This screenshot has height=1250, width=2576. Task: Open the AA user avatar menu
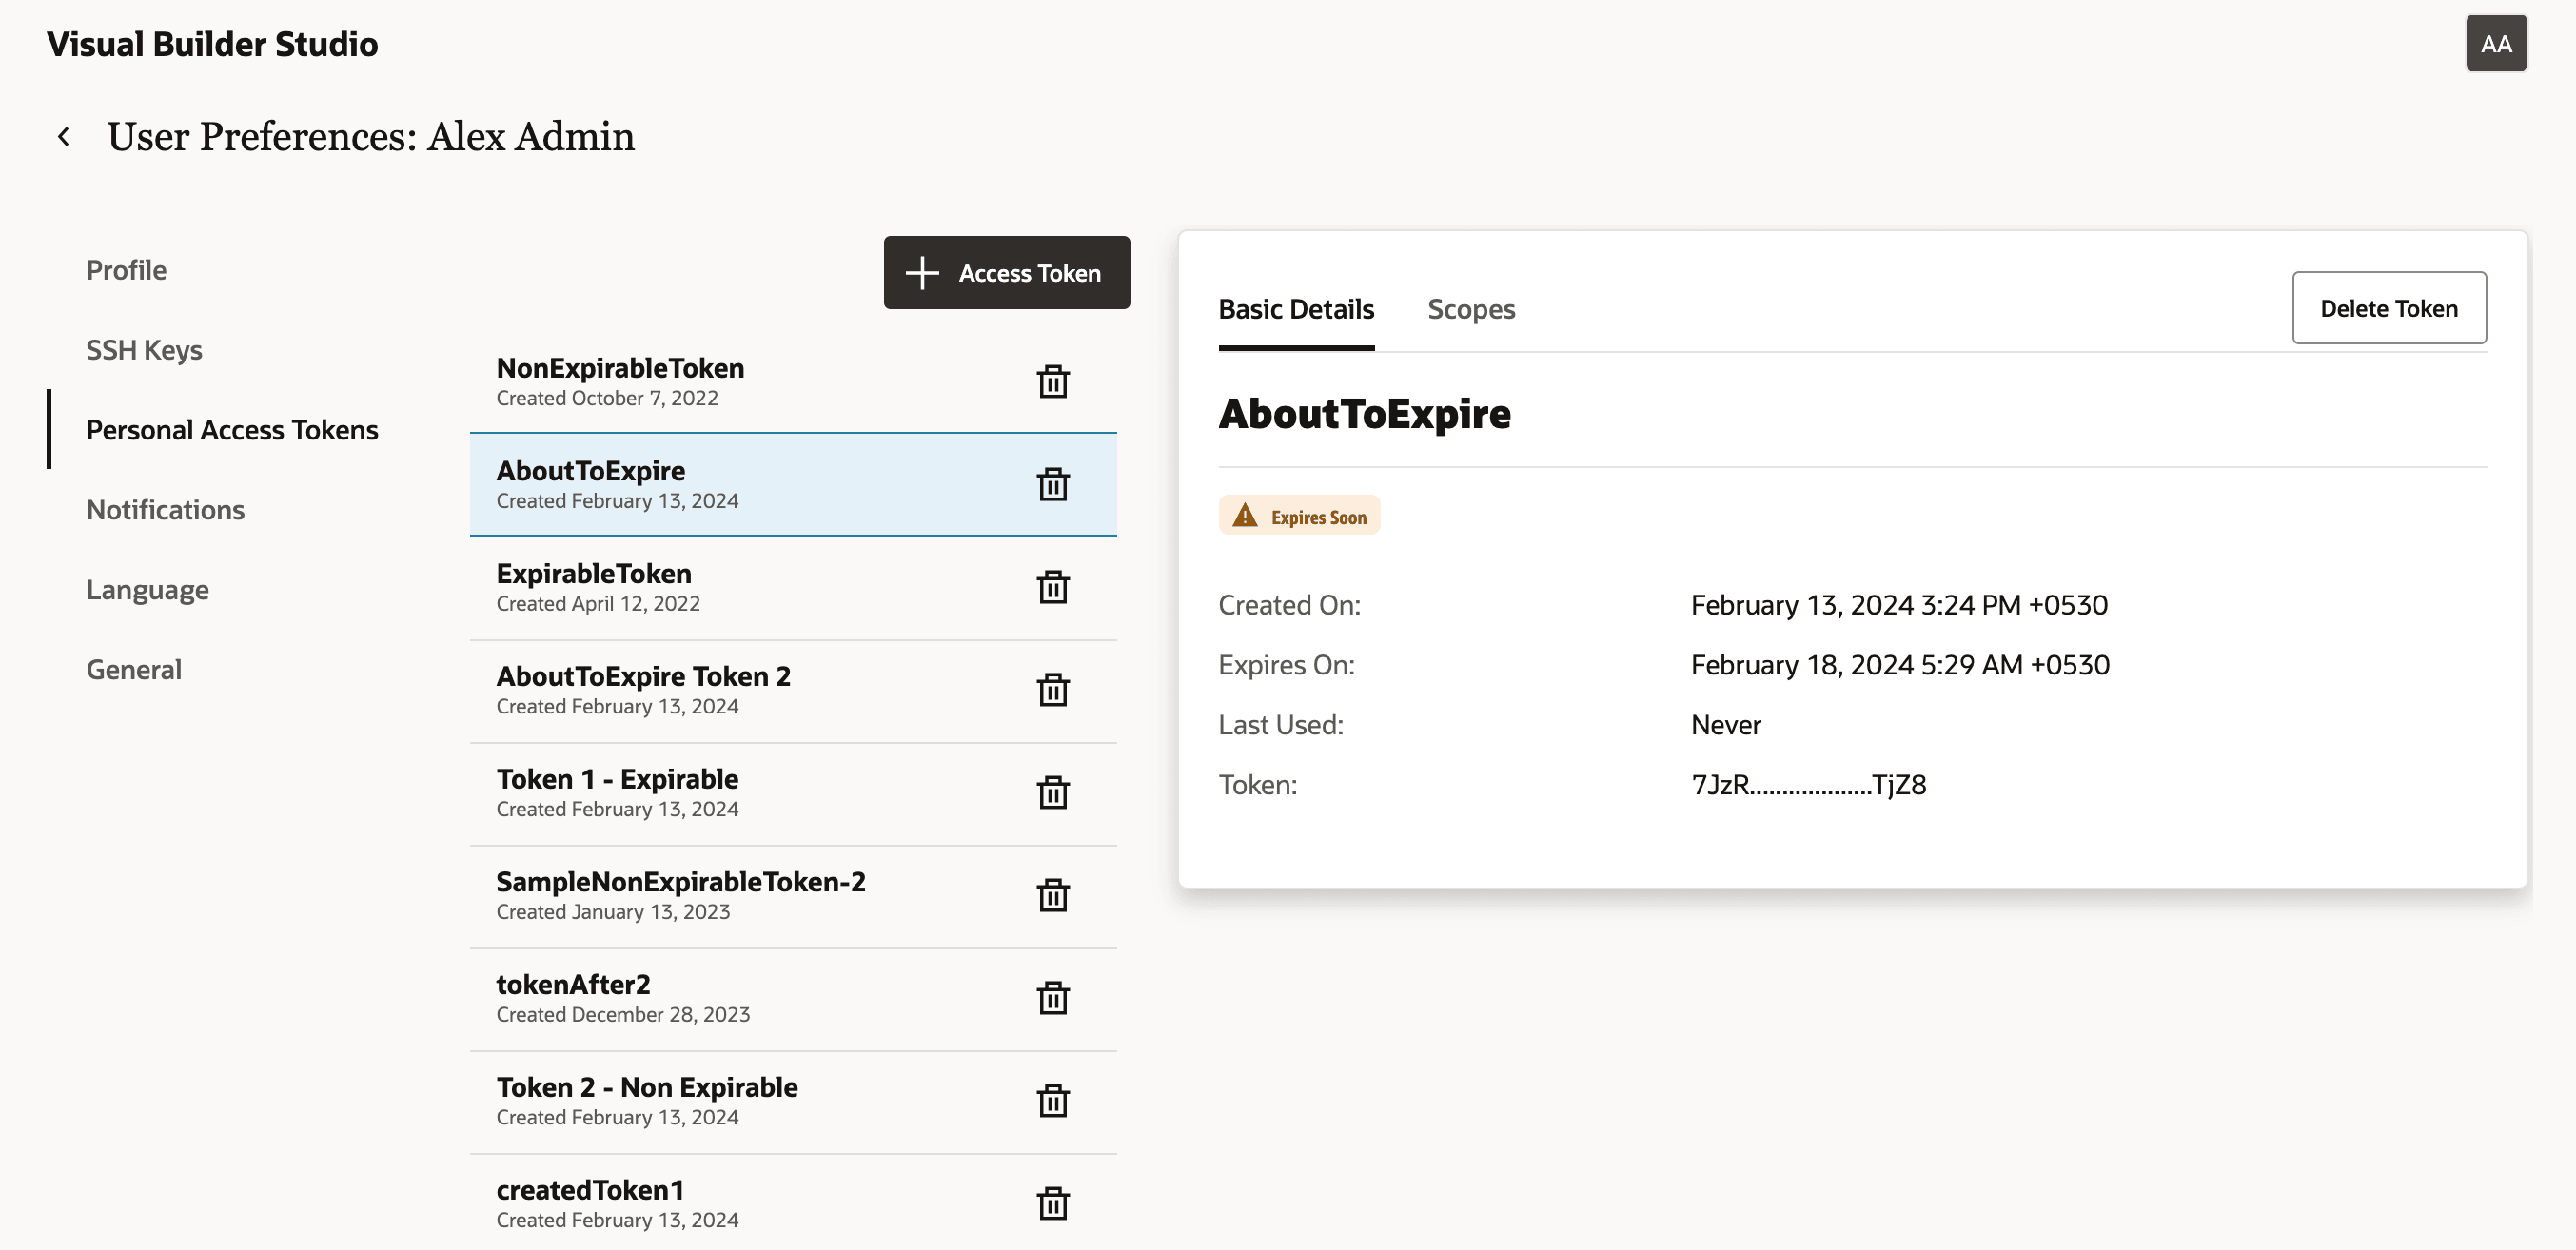point(2495,44)
